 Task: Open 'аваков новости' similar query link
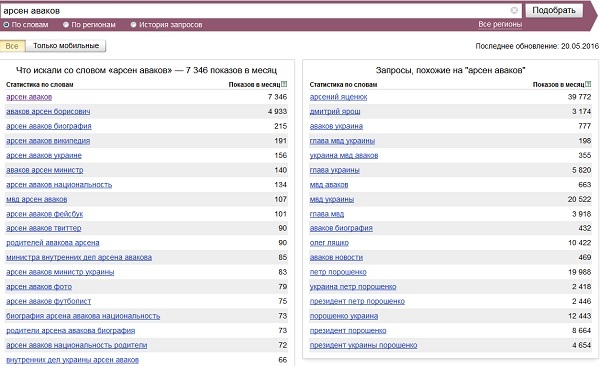click(336, 258)
